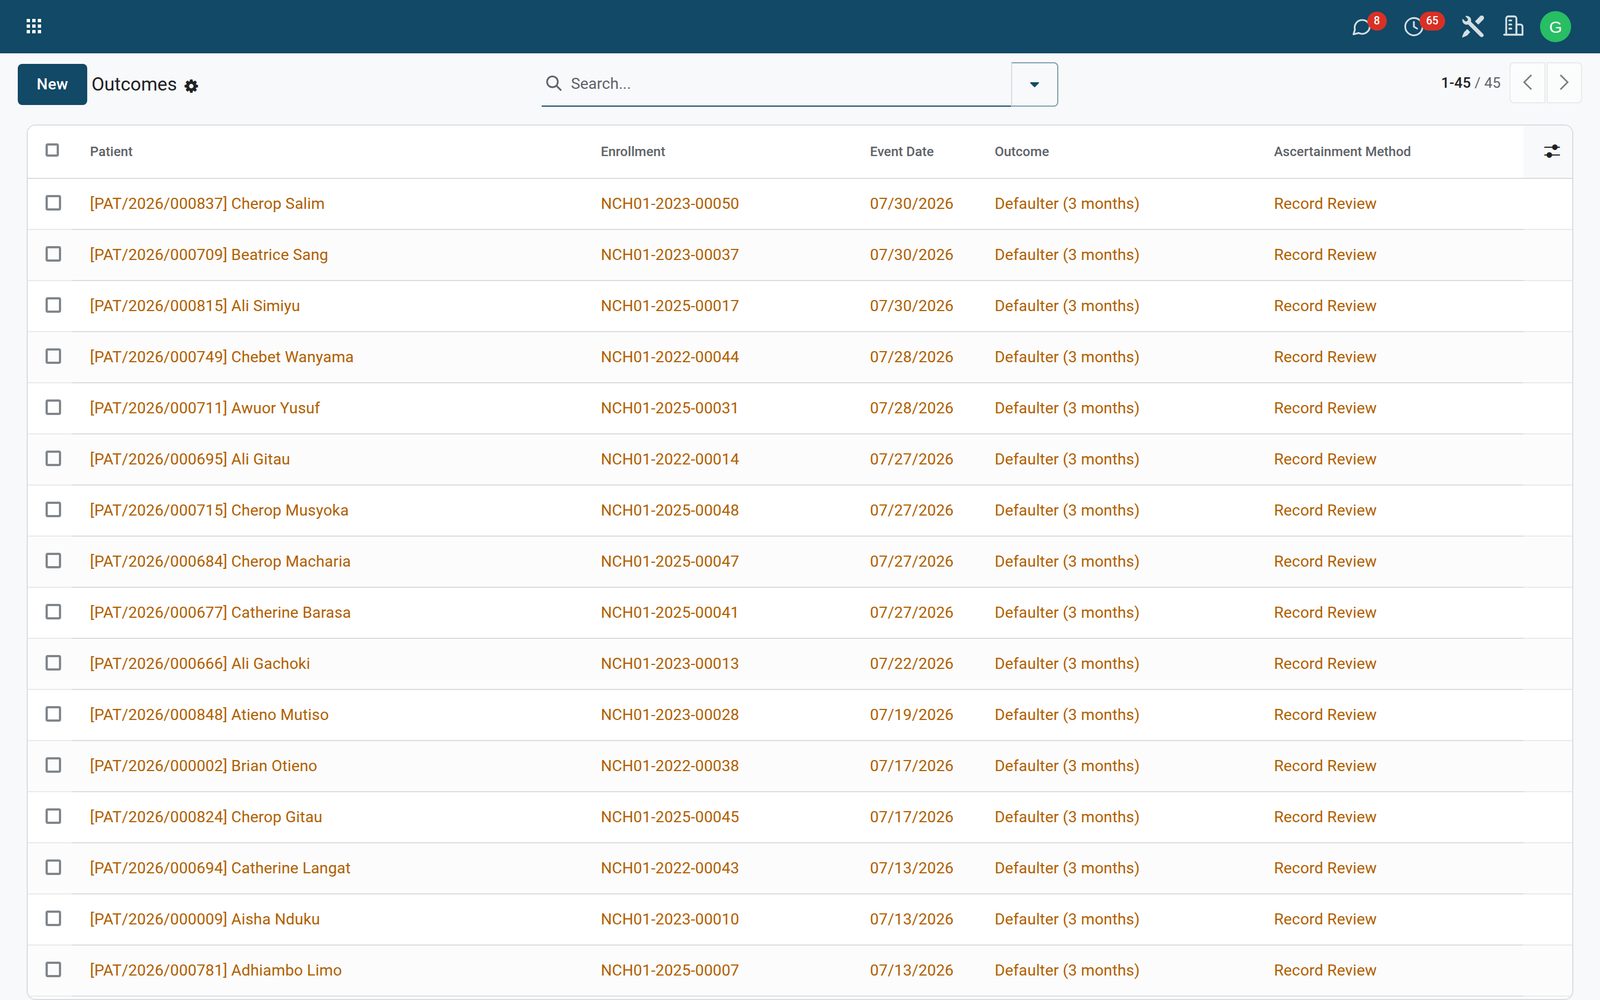Open patient Catherine Barasa record

point(220,612)
